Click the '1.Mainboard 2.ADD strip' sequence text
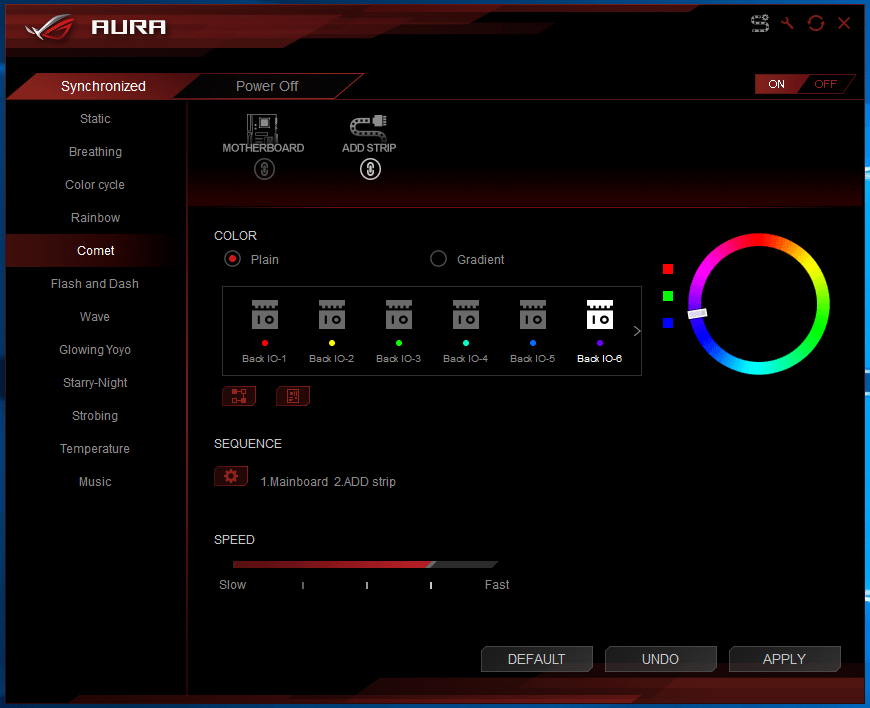This screenshot has height=708, width=870. (x=328, y=482)
